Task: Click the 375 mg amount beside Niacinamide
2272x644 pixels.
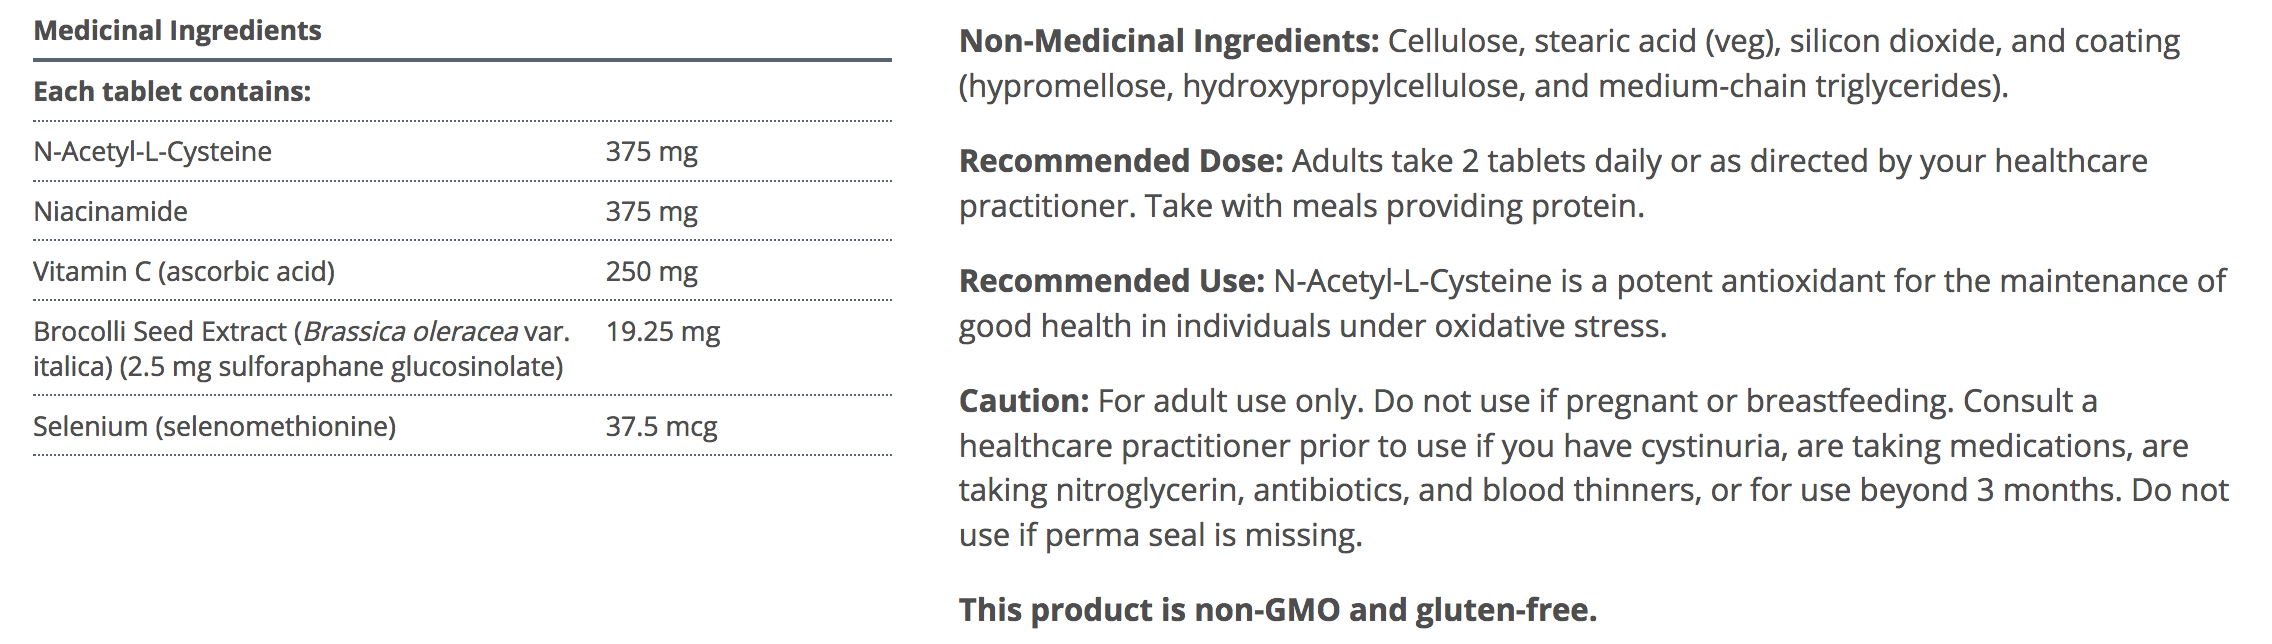Action: point(651,212)
